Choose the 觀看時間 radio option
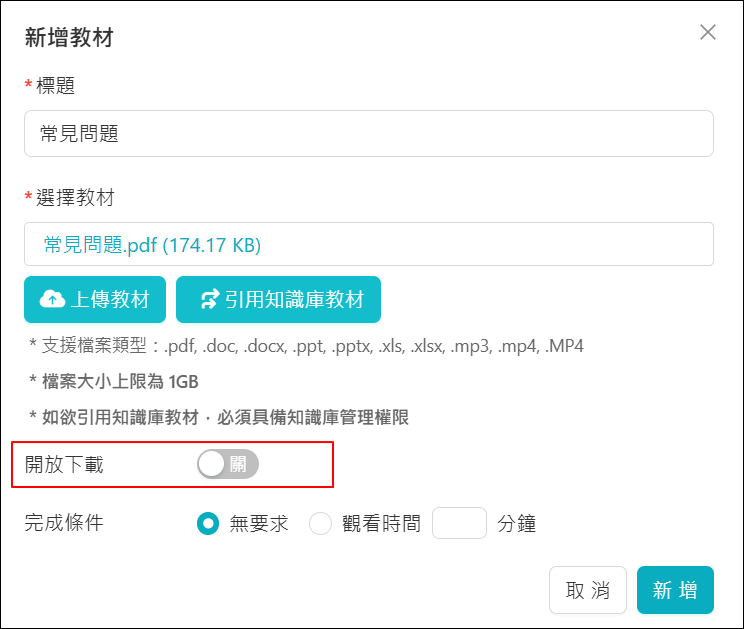 pos(320,523)
